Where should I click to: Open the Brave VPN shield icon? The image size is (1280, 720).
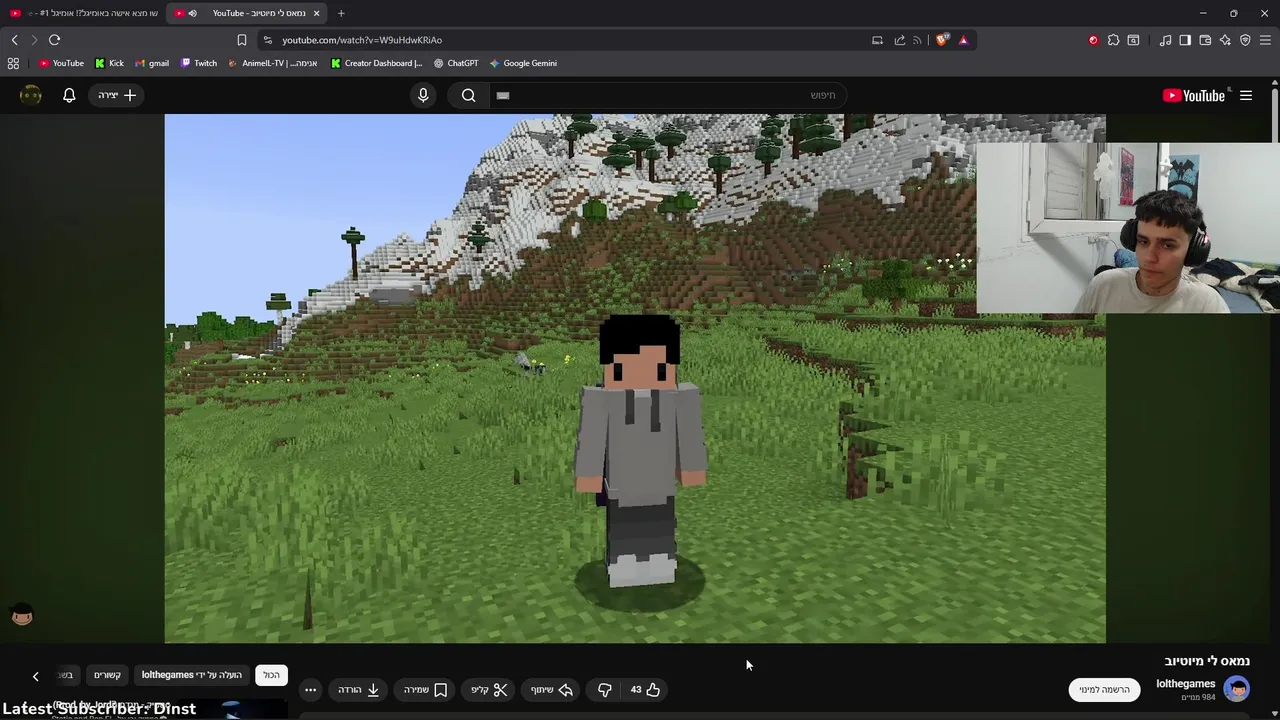tap(1245, 40)
